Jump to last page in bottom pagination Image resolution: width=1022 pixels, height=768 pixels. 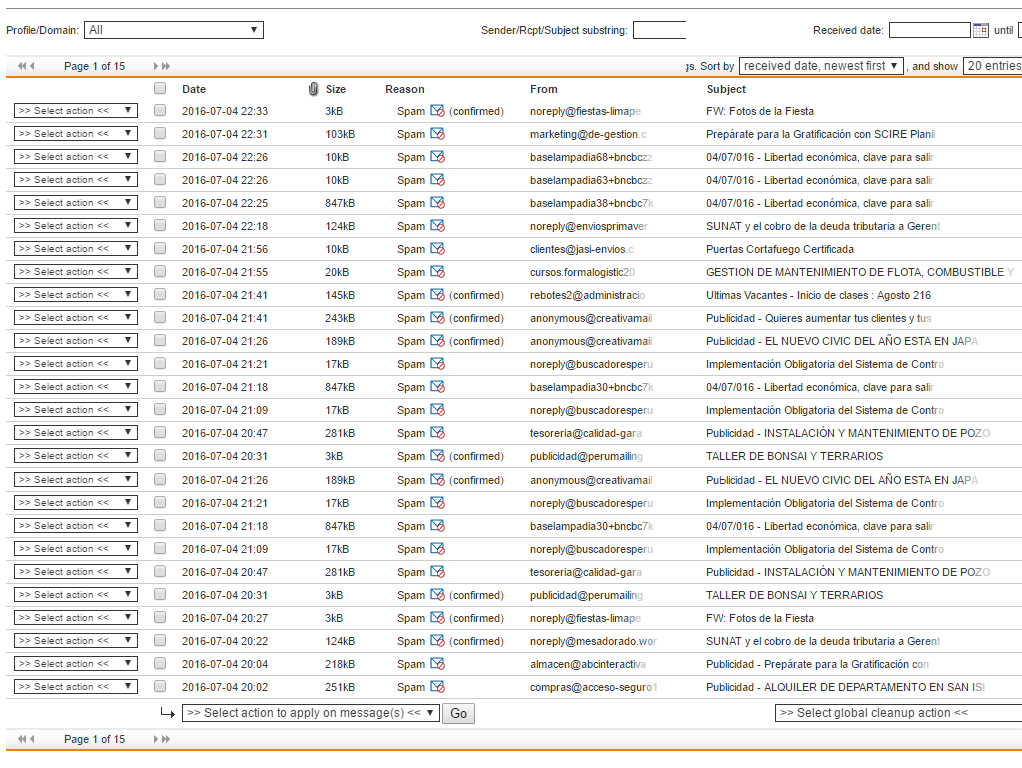(x=166, y=739)
